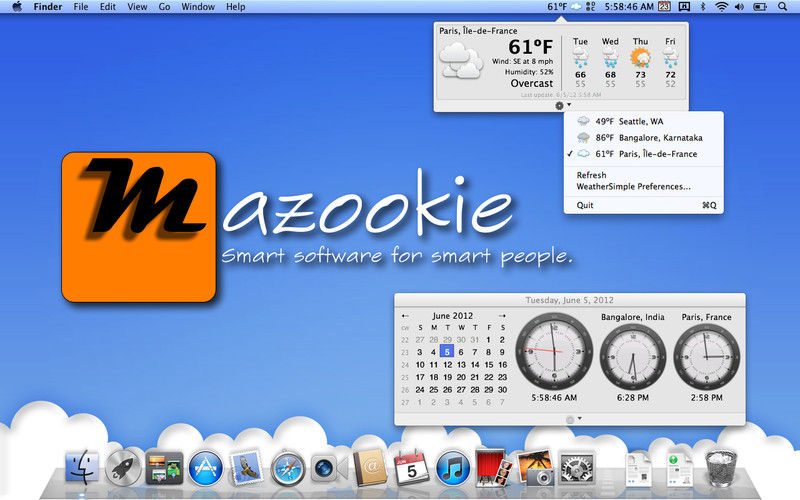Open Photo Booth in the dock

point(493,467)
